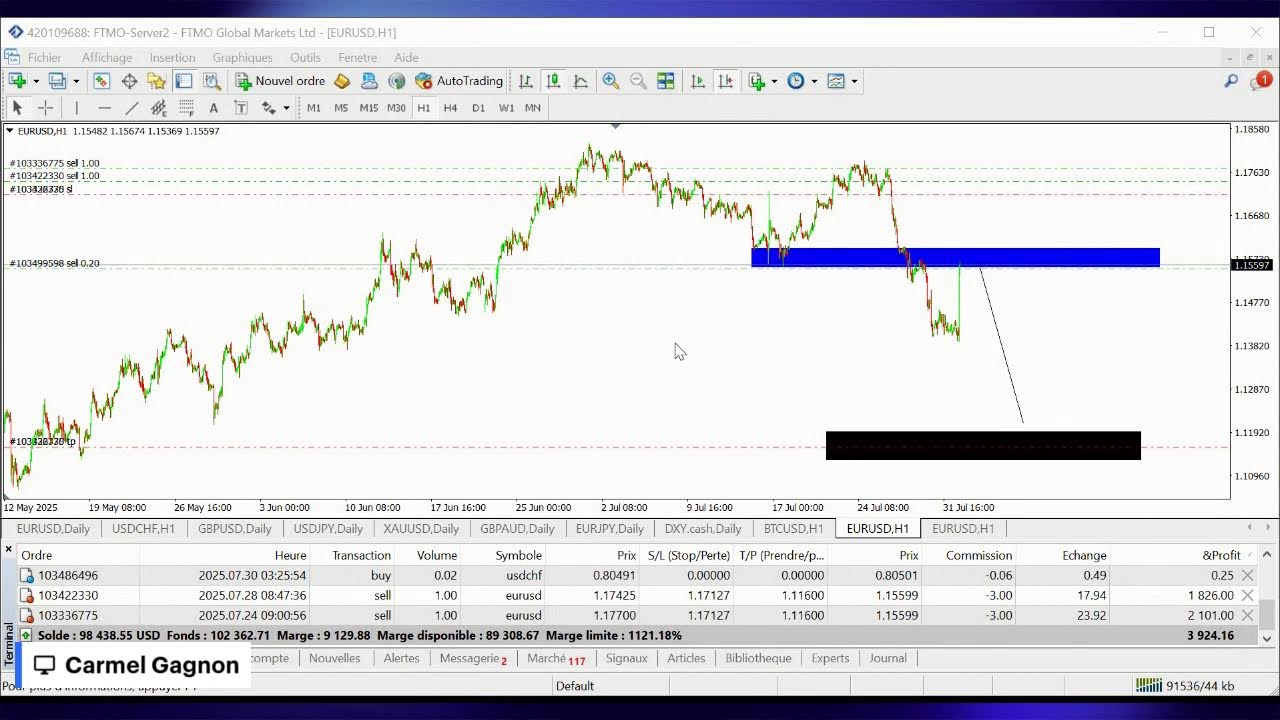Open the Strategy Tester icon
Screen dimensions: 1280x720
[x=211, y=81]
